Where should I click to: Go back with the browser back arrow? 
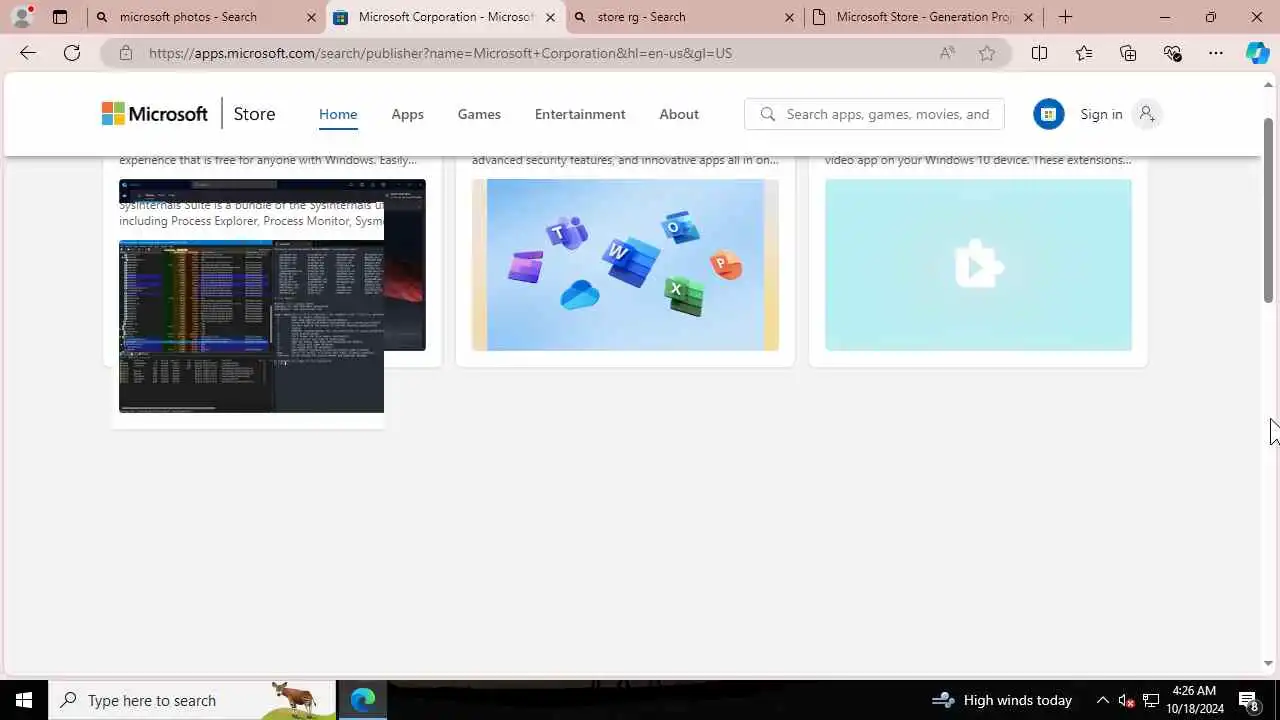tap(28, 53)
